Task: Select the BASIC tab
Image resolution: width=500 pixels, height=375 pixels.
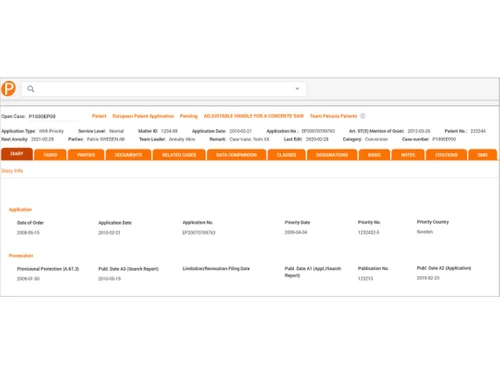Action: point(374,155)
